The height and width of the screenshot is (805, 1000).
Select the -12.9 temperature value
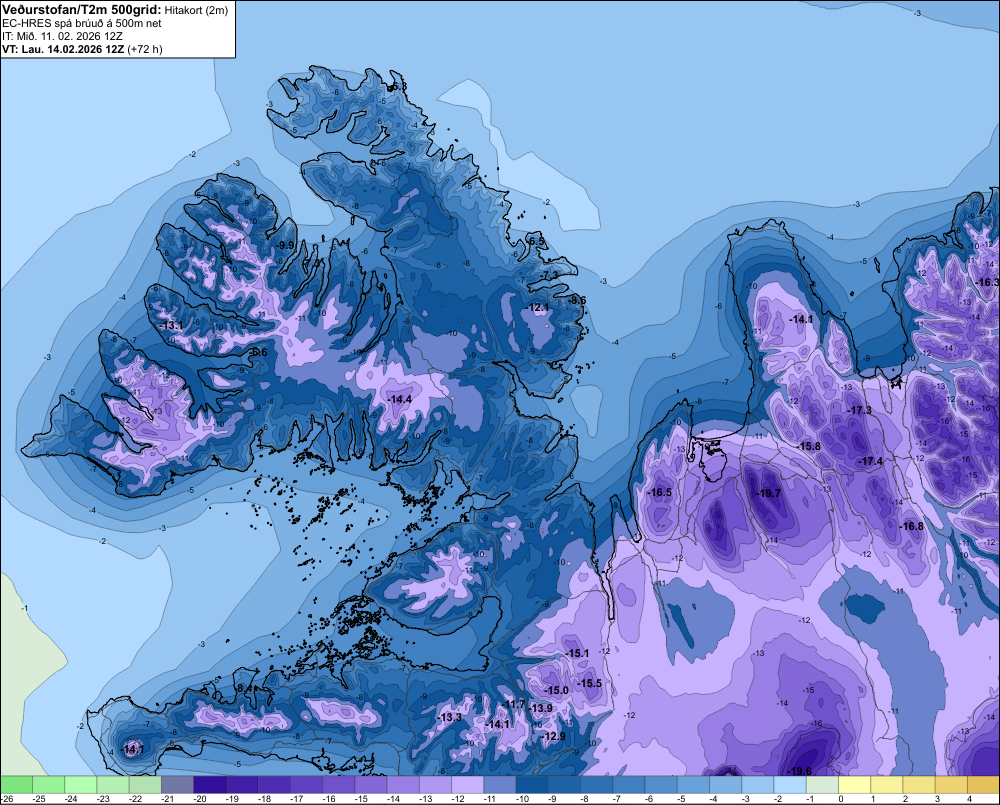pyautogui.click(x=554, y=736)
